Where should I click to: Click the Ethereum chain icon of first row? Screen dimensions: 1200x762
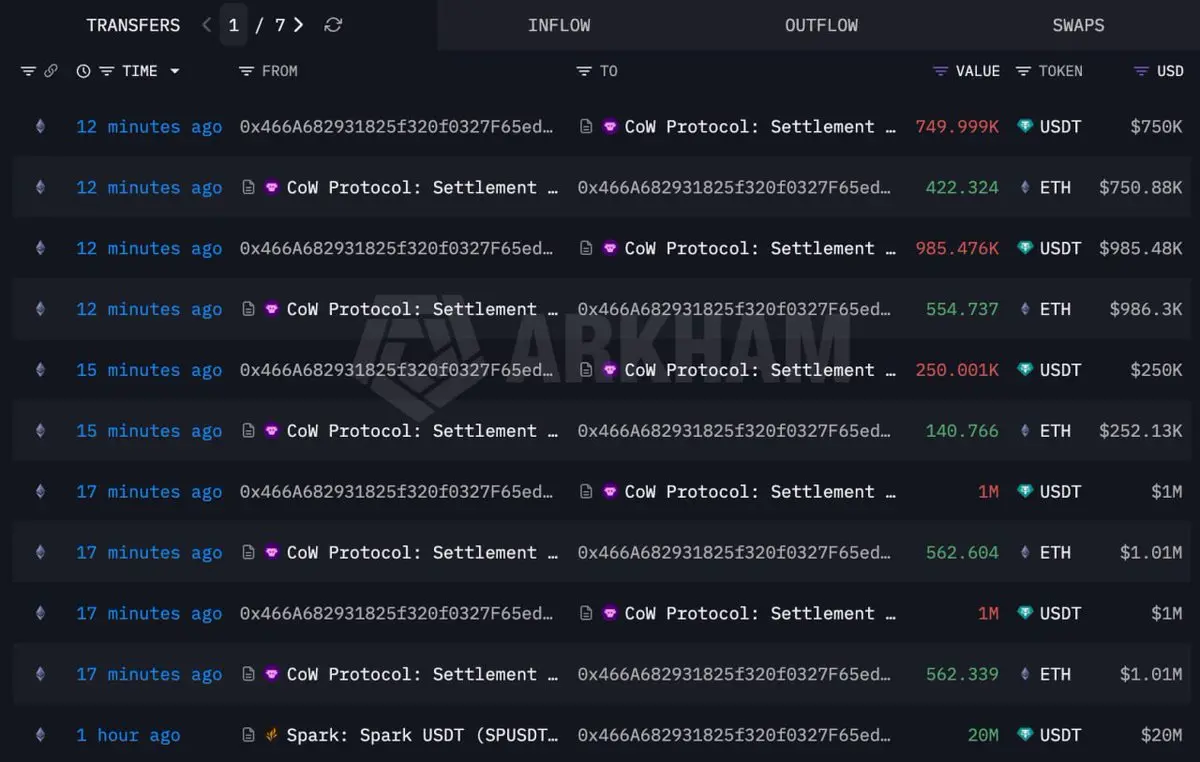point(40,127)
